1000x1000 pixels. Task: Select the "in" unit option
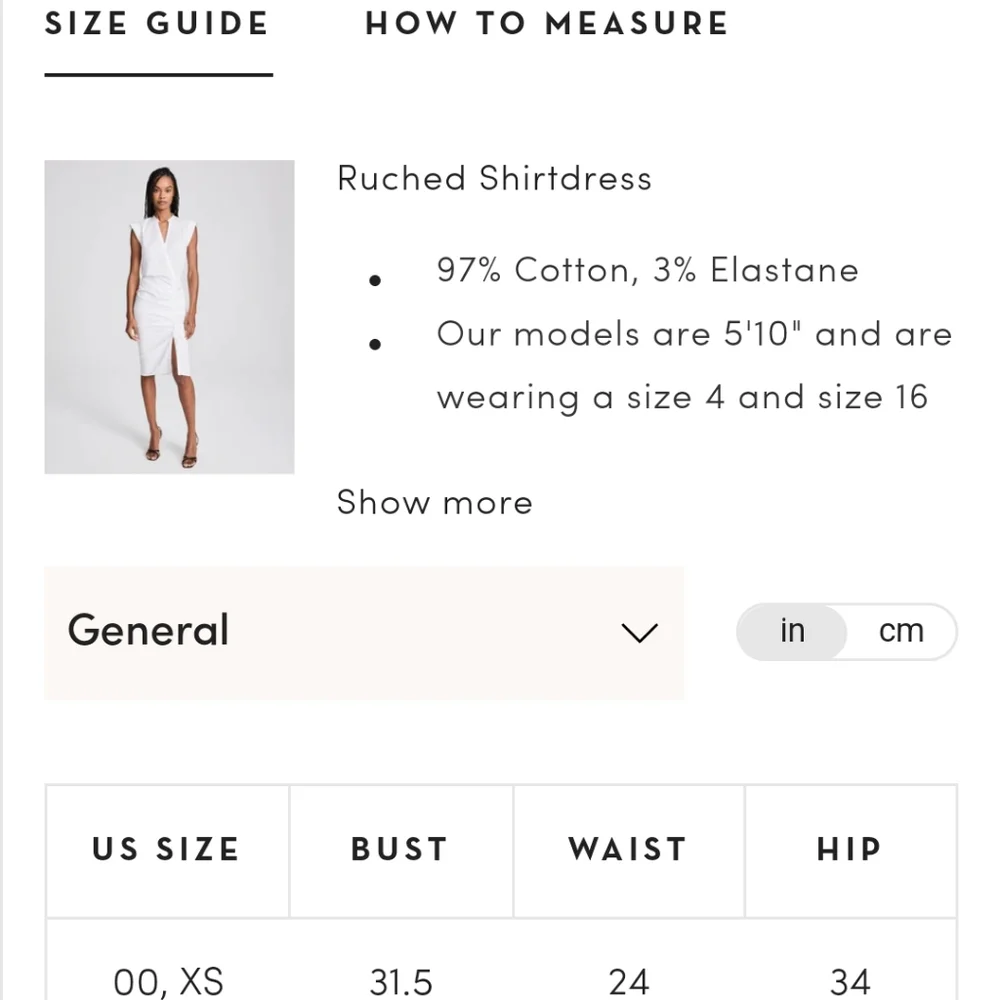792,630
